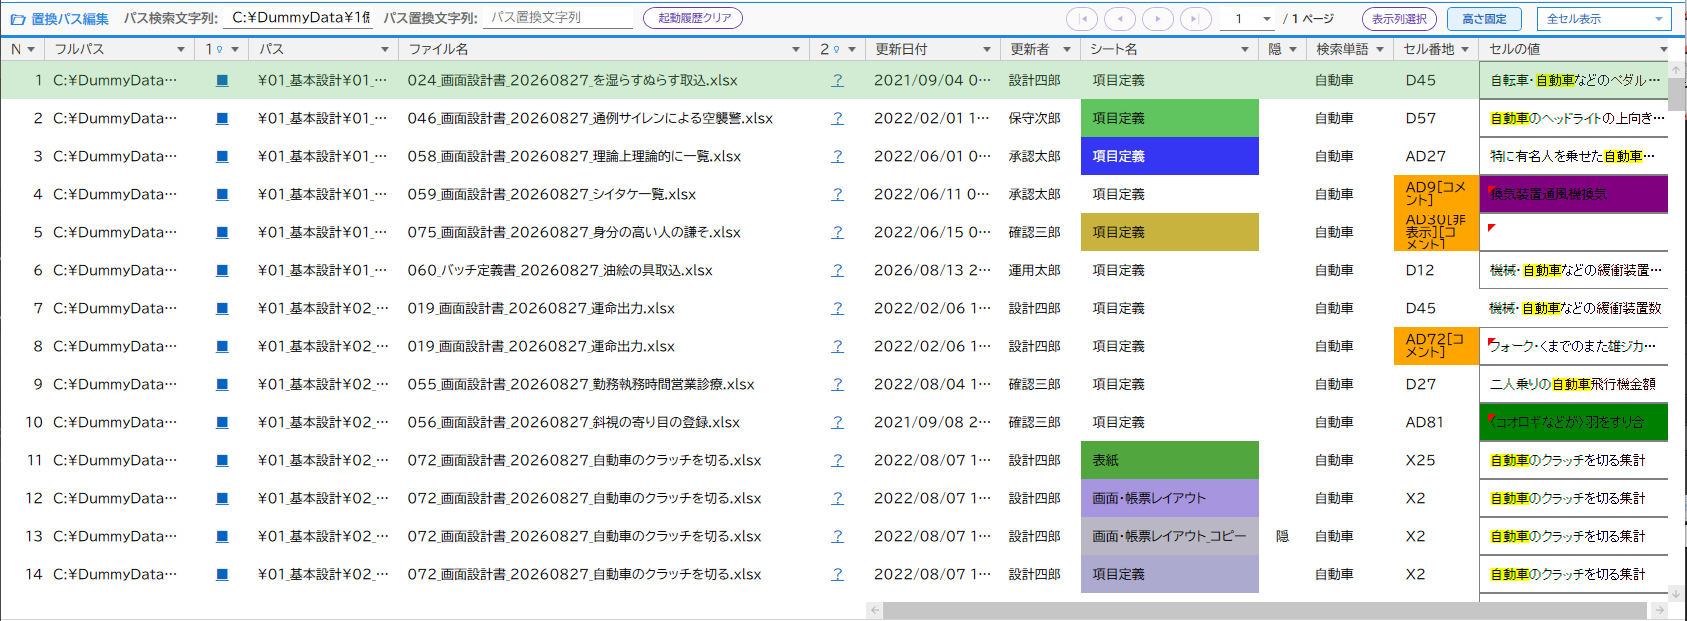Open the question-mark link in row 14
The image size is (1687, 621).
point(837,574)
